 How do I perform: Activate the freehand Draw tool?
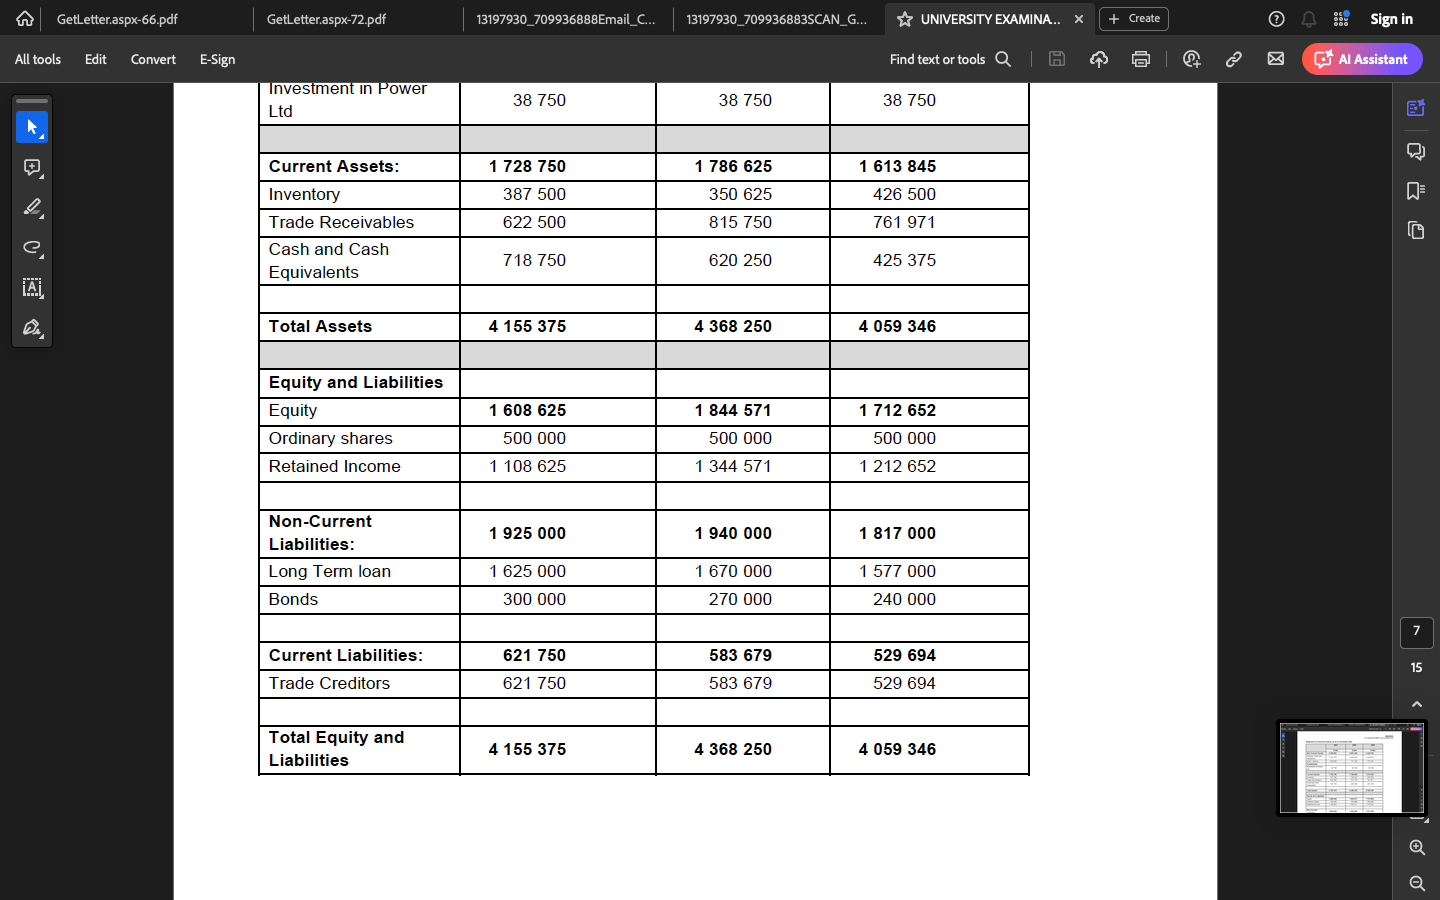click(32, 248)
